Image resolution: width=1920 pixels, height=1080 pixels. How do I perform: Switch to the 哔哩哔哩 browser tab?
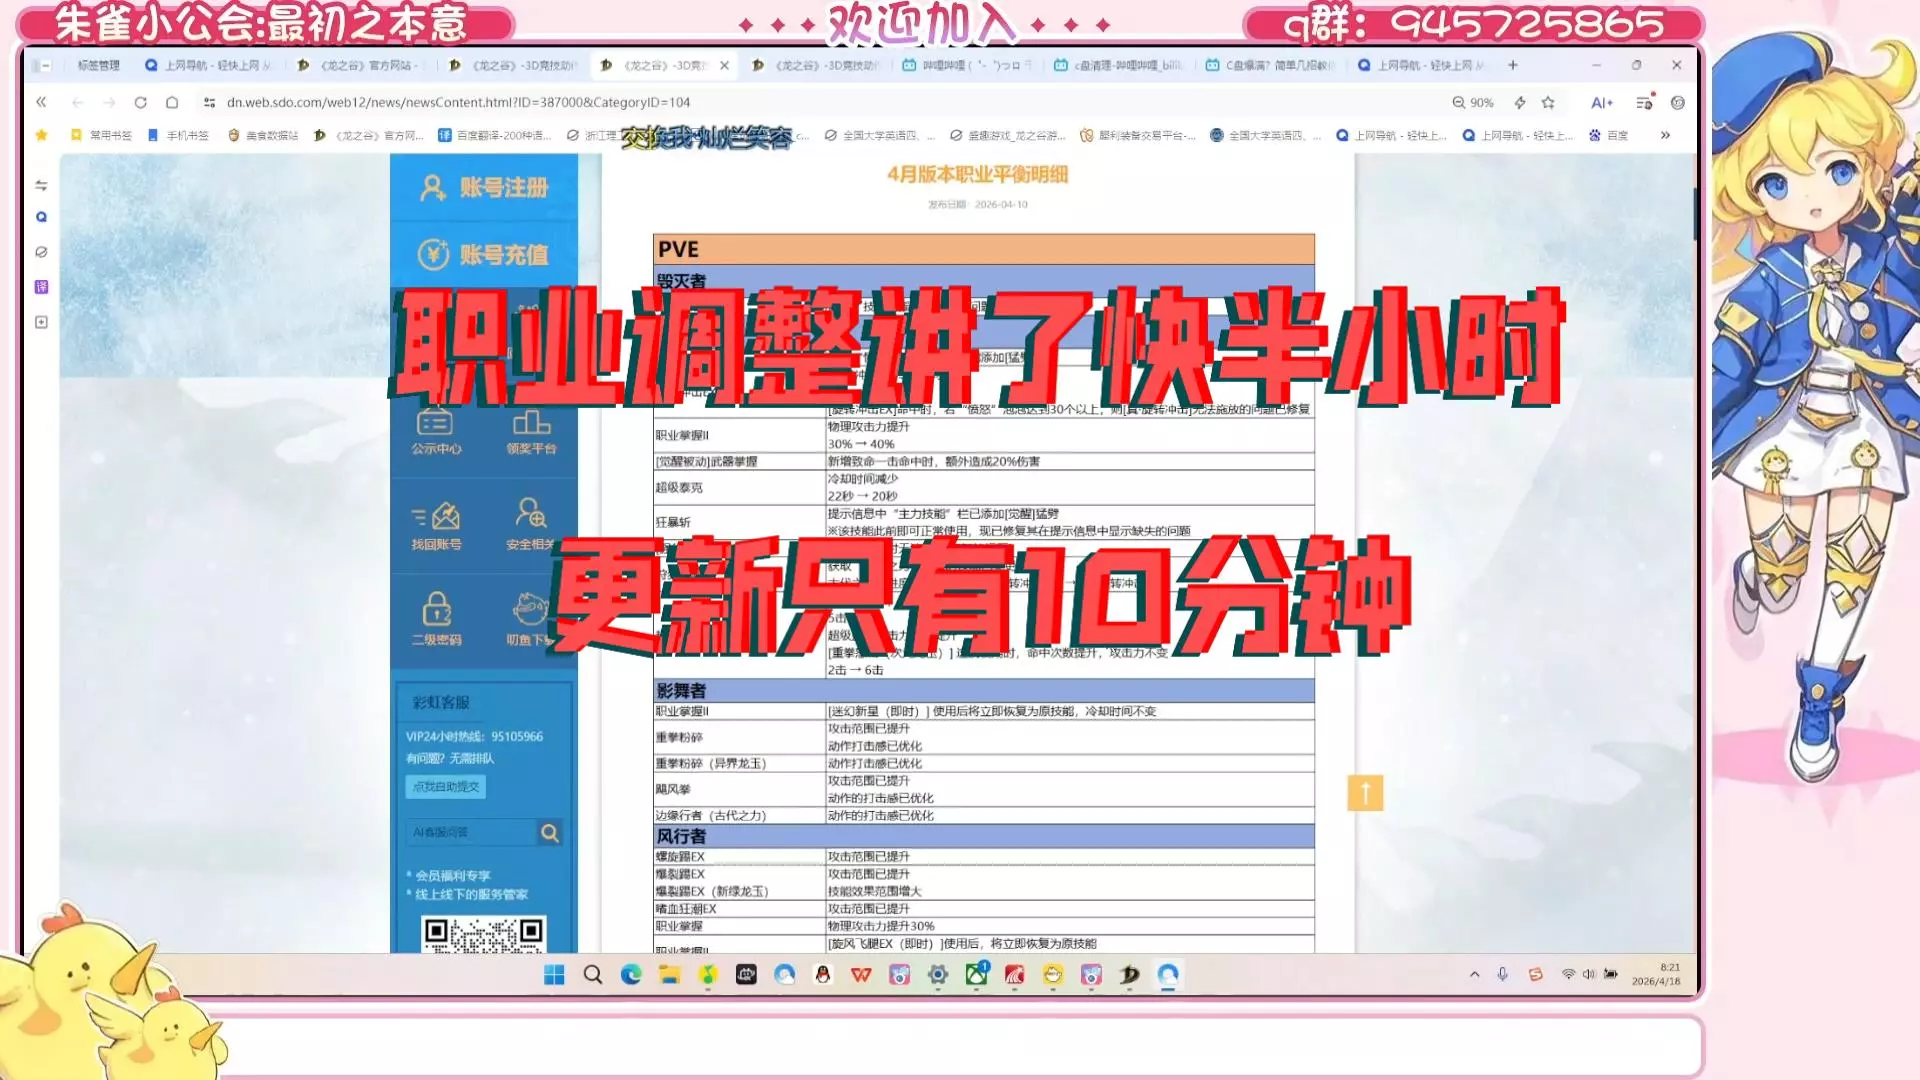click(x=966, y=66)
